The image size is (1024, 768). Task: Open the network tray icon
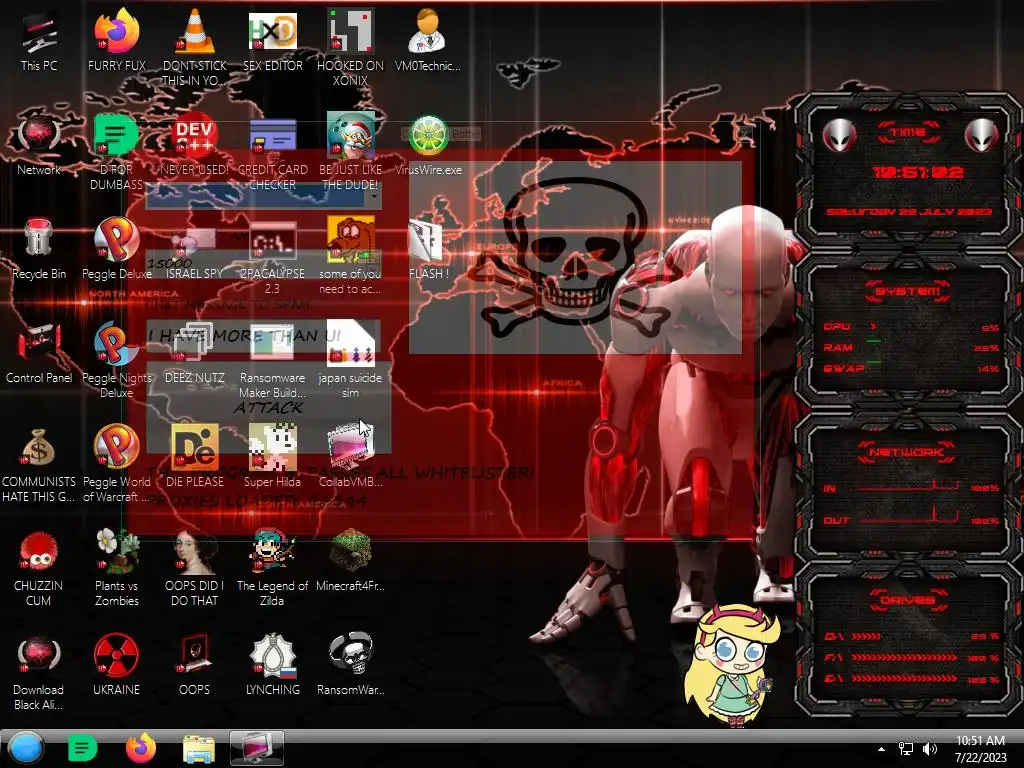point(906,749)
